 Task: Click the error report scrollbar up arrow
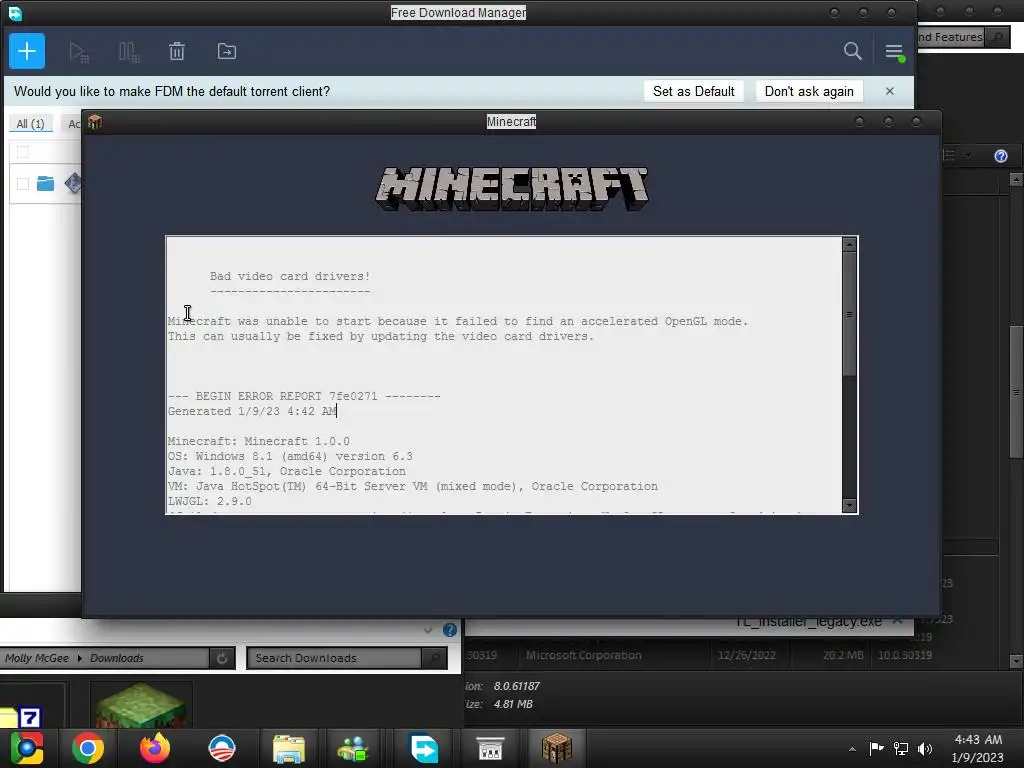point(849,244)
